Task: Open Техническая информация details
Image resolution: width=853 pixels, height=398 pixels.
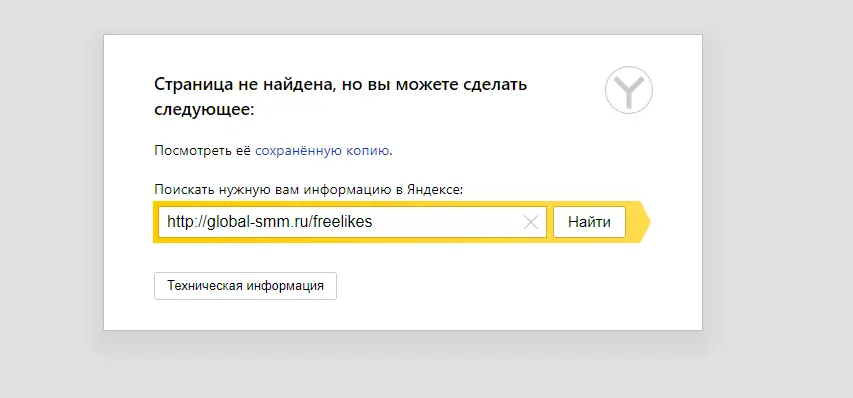Action: click(245, 286)
